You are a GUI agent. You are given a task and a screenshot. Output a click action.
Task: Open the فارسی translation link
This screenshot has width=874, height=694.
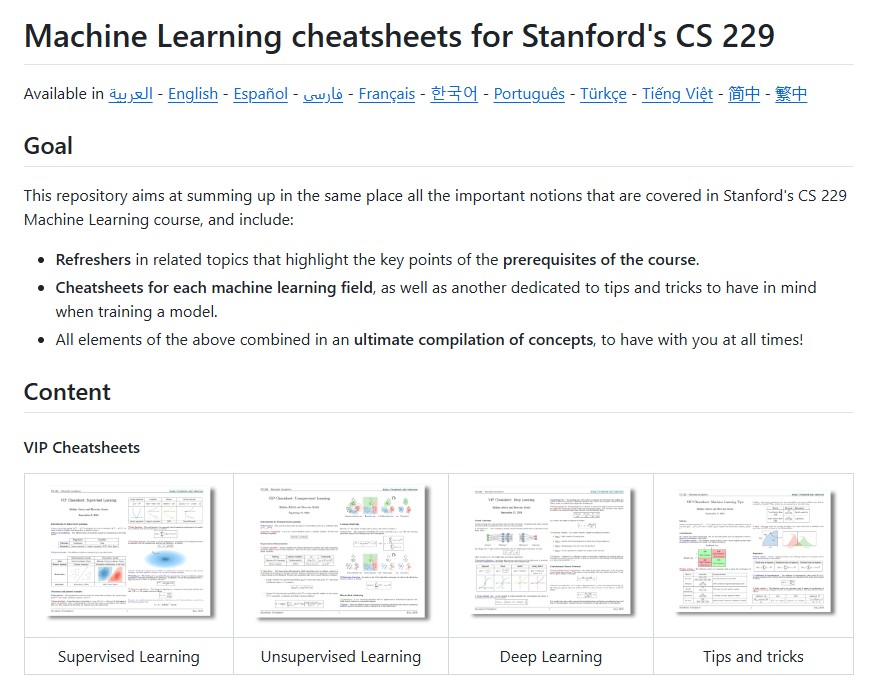[x=323, y=94]
